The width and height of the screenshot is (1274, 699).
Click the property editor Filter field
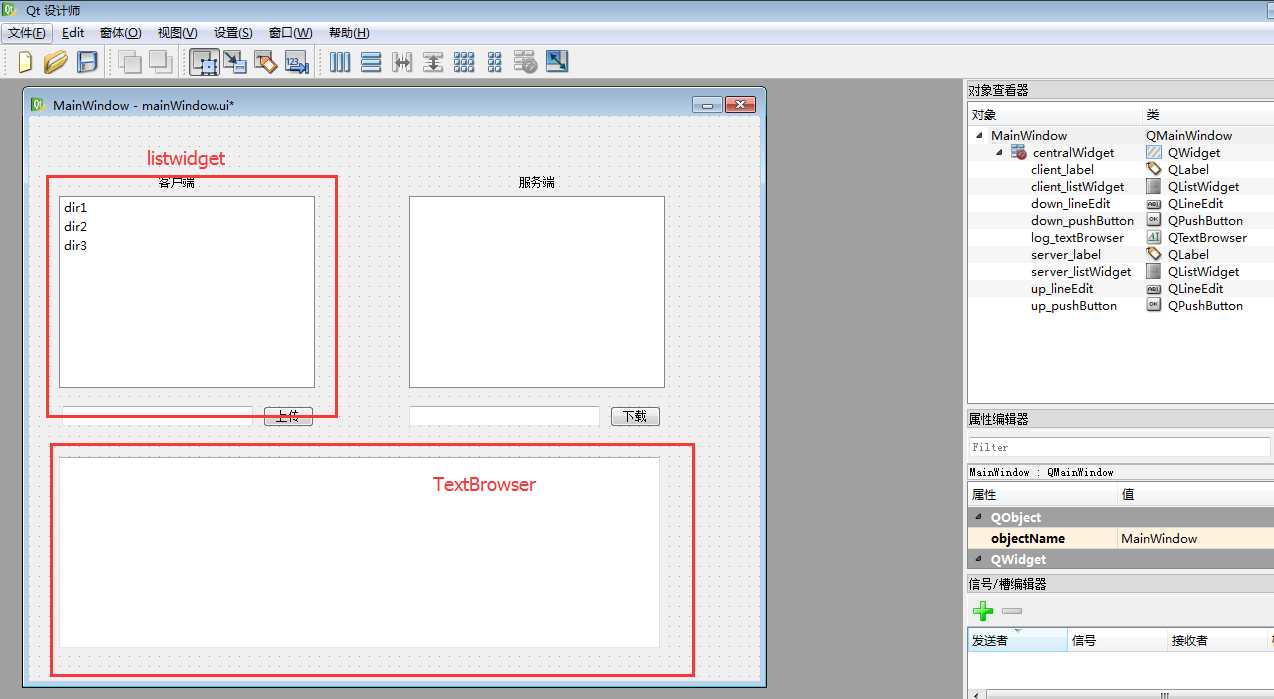click(x=1119, y=447)
